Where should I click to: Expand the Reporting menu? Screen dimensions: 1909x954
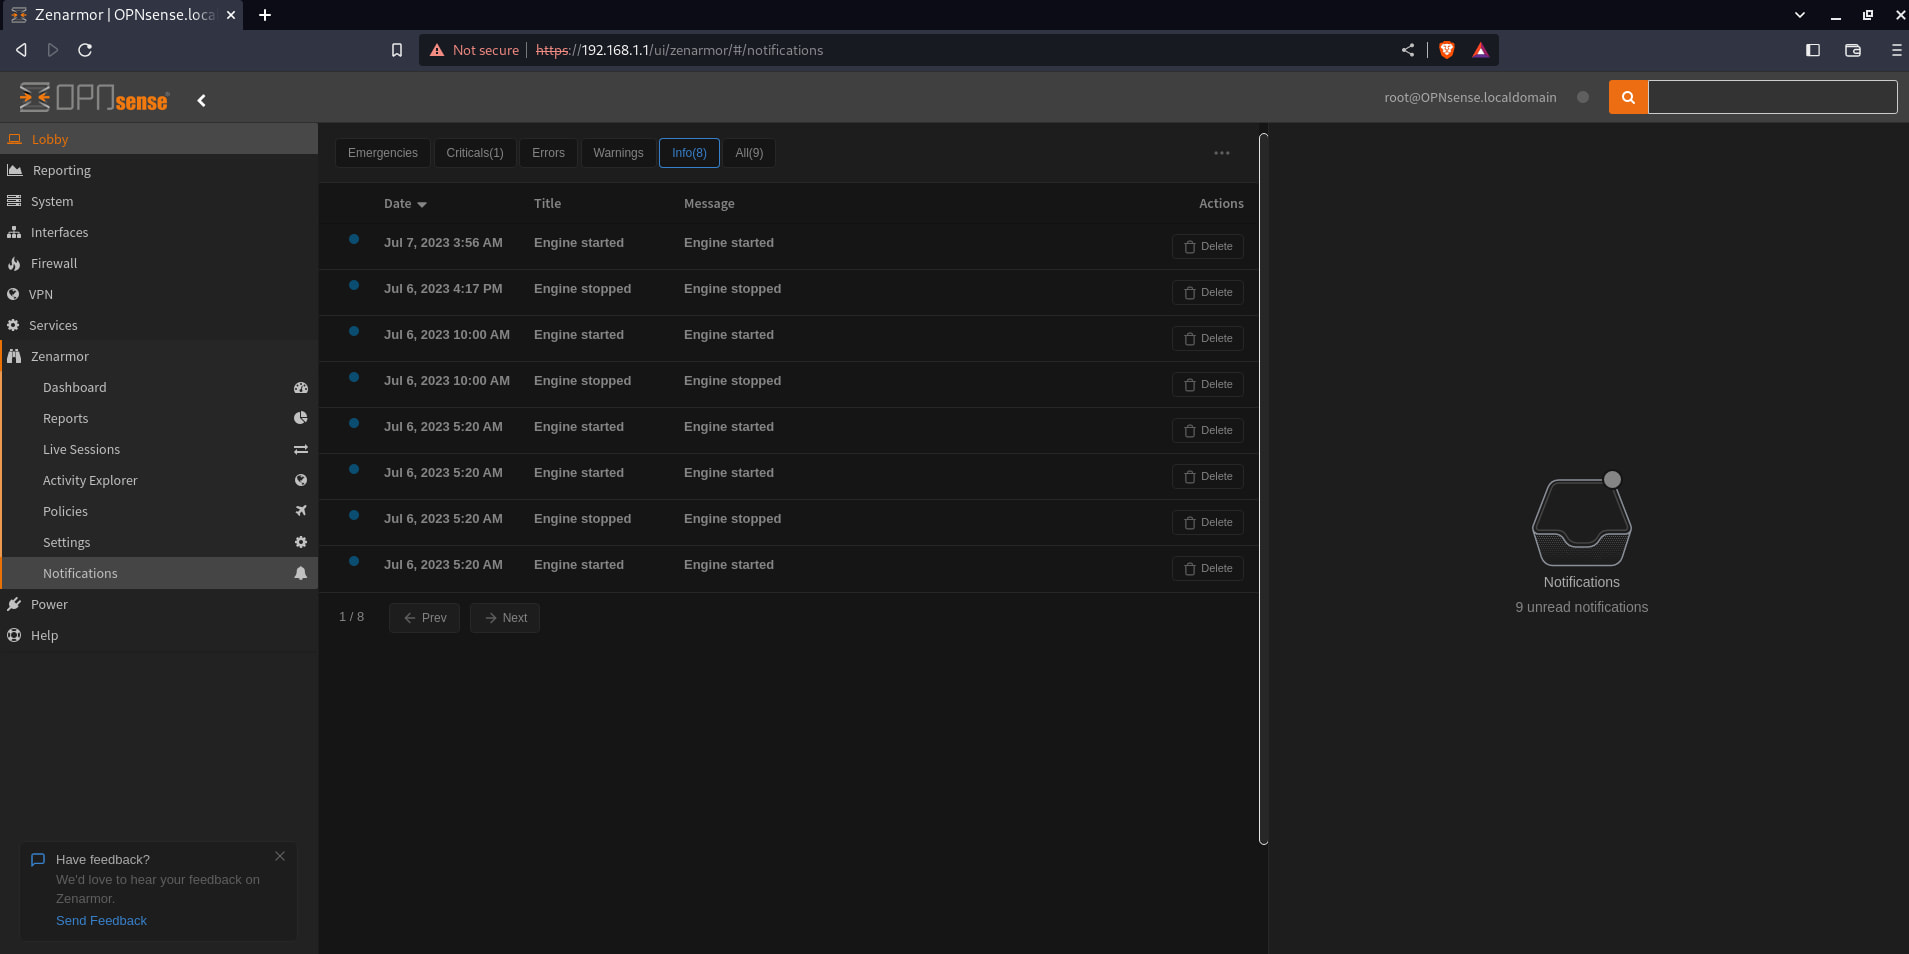159,170
